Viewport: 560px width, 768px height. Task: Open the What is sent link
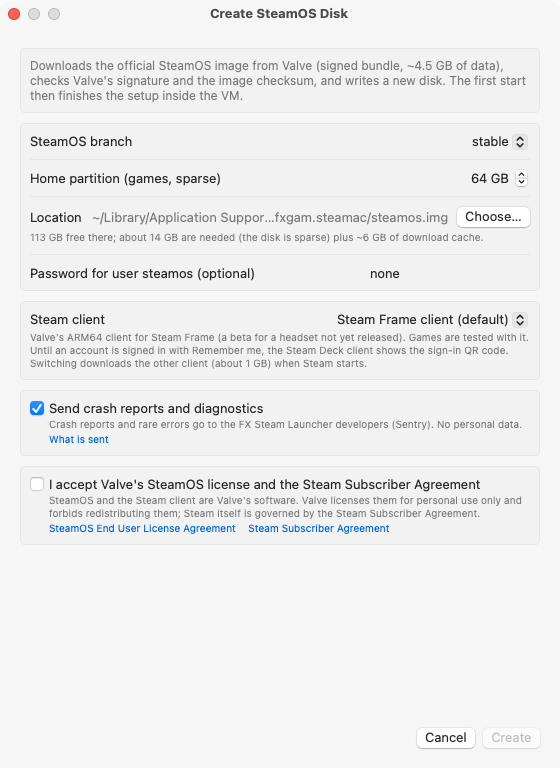(x=78, y=439)
